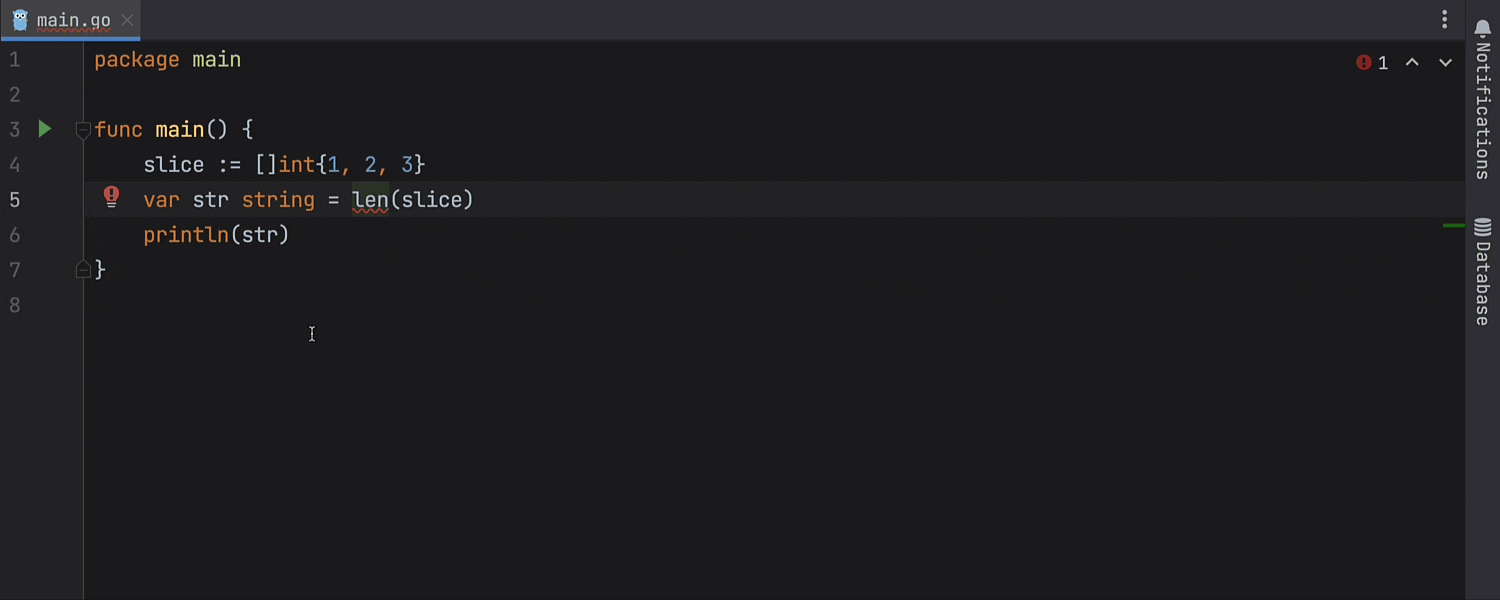The height and width of the screenshot is (600, 1500).
Task: Click the string type on line 5
Action: pyautogui.click(x=278, y=200)
